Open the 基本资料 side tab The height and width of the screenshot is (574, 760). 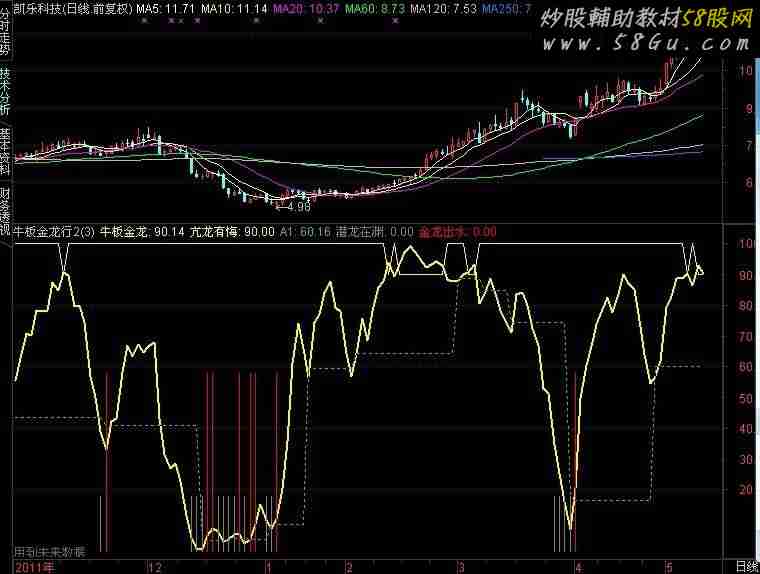(5, 151)
